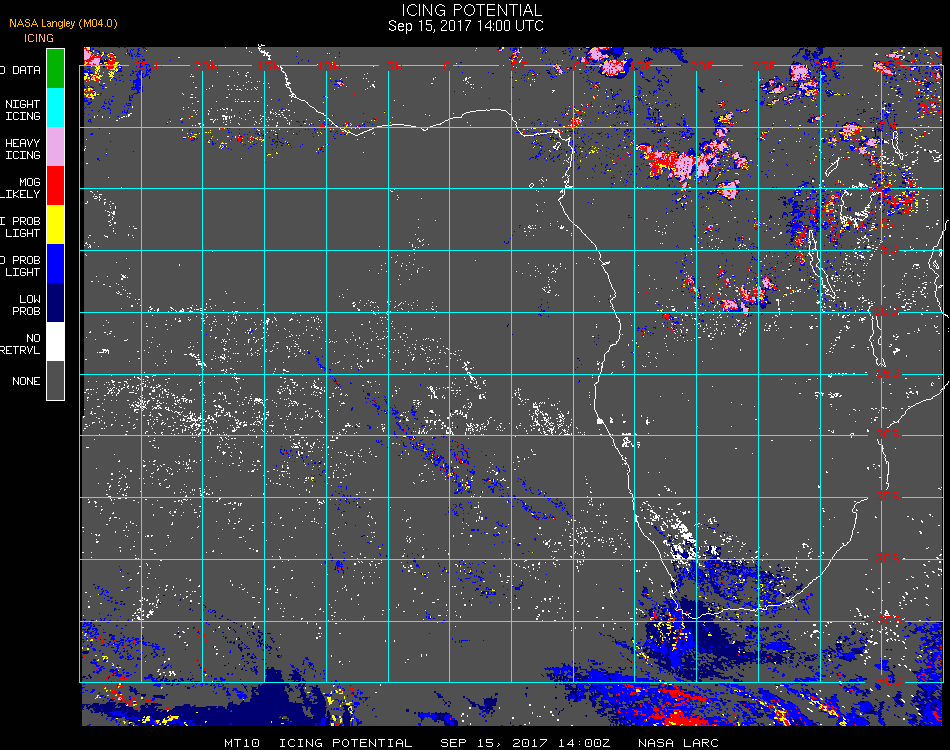
Task: Click the 5E longitude label
Action: point(519,66)
